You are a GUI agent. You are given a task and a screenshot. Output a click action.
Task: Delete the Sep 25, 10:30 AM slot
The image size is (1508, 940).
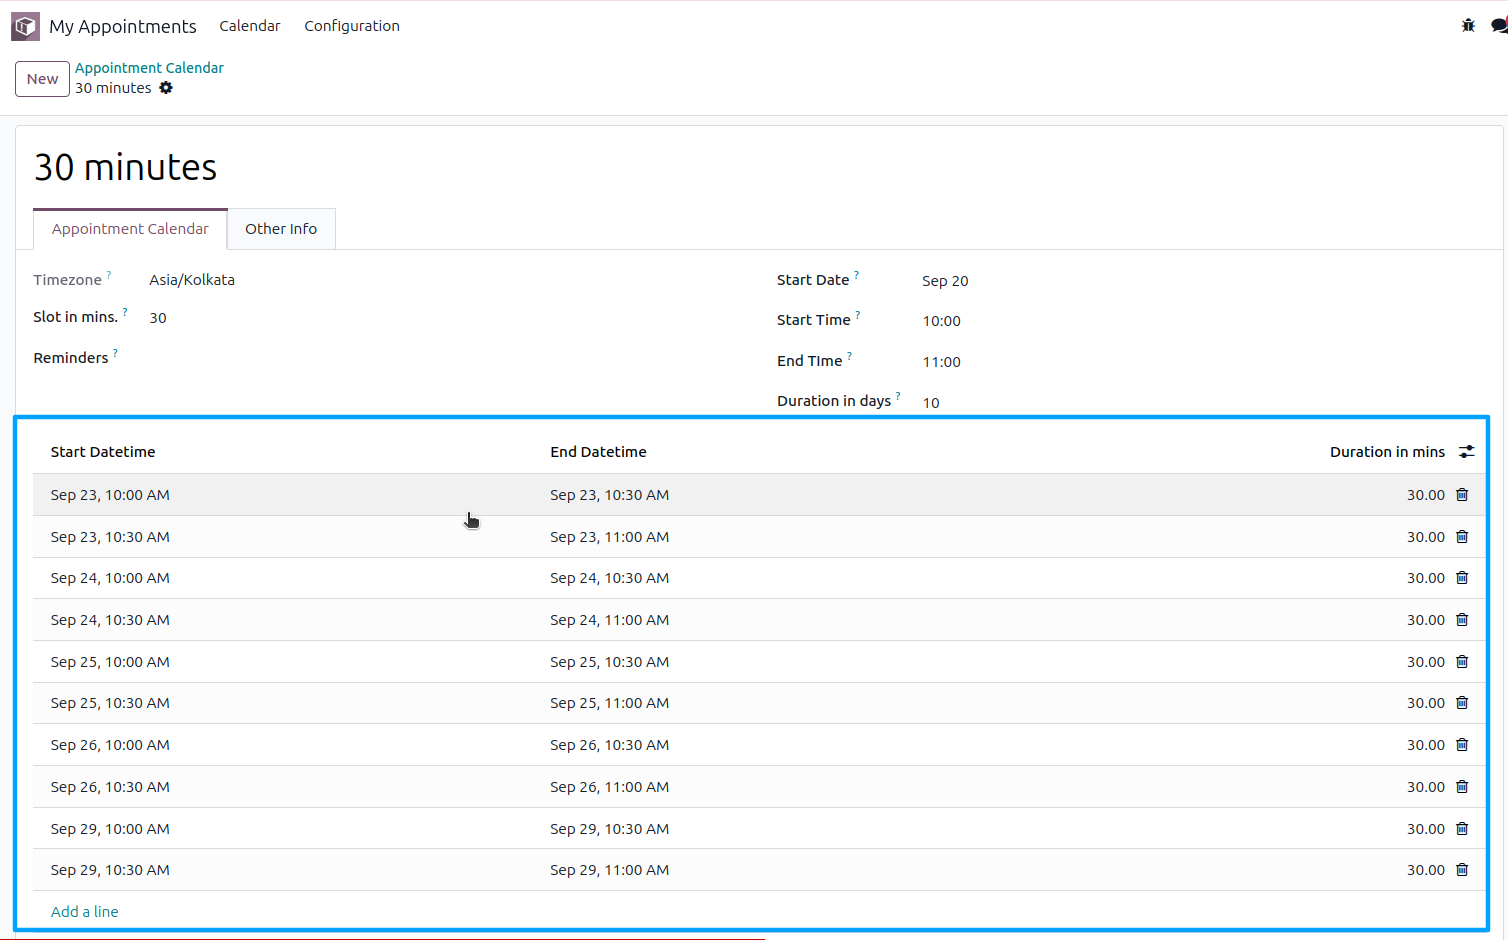[1462, 703]
